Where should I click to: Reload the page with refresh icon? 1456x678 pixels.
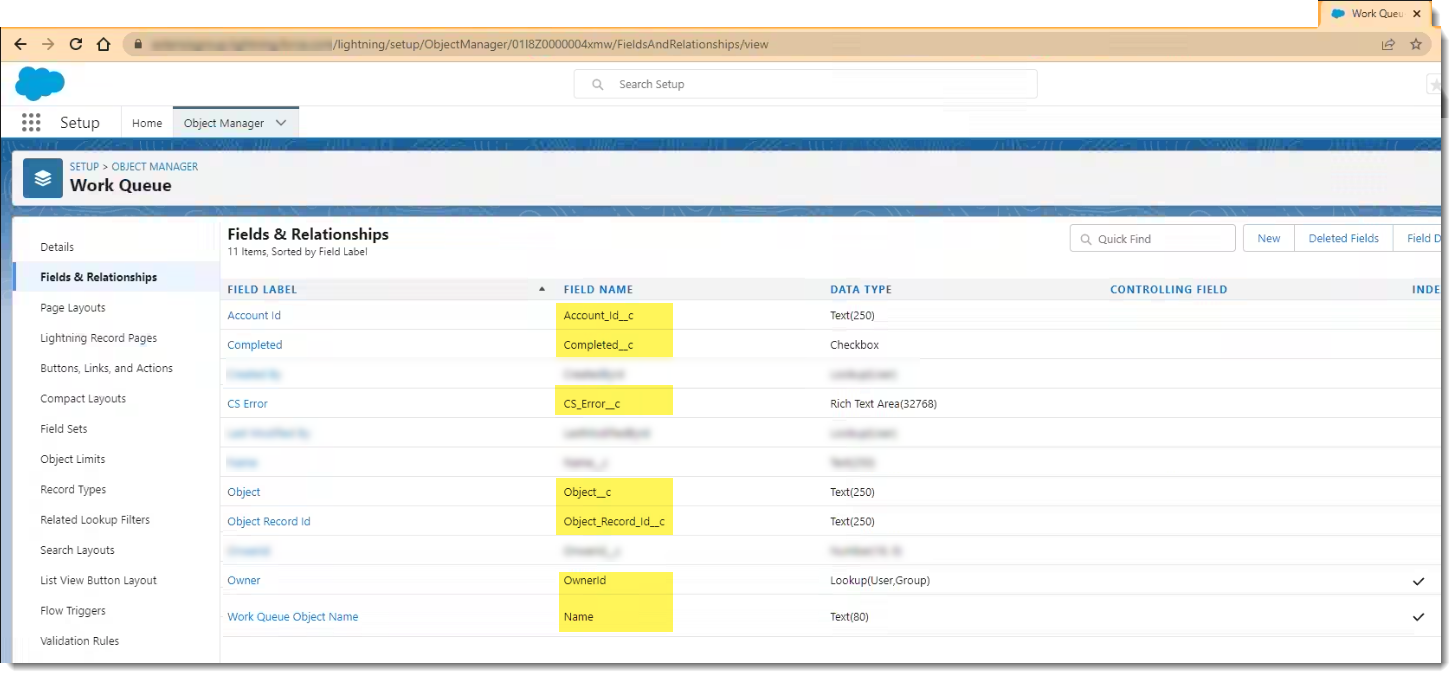click(76, 44)
